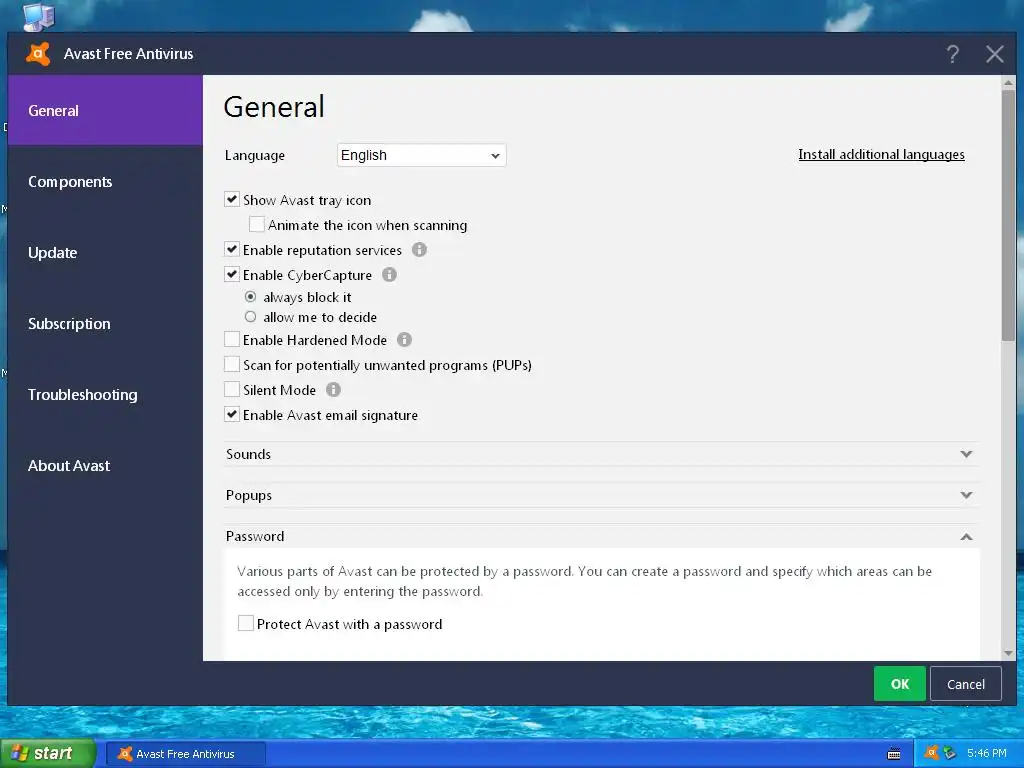Go to the Subscription tab
This screenshot has height=768, width=1024.
click(105, 324)
